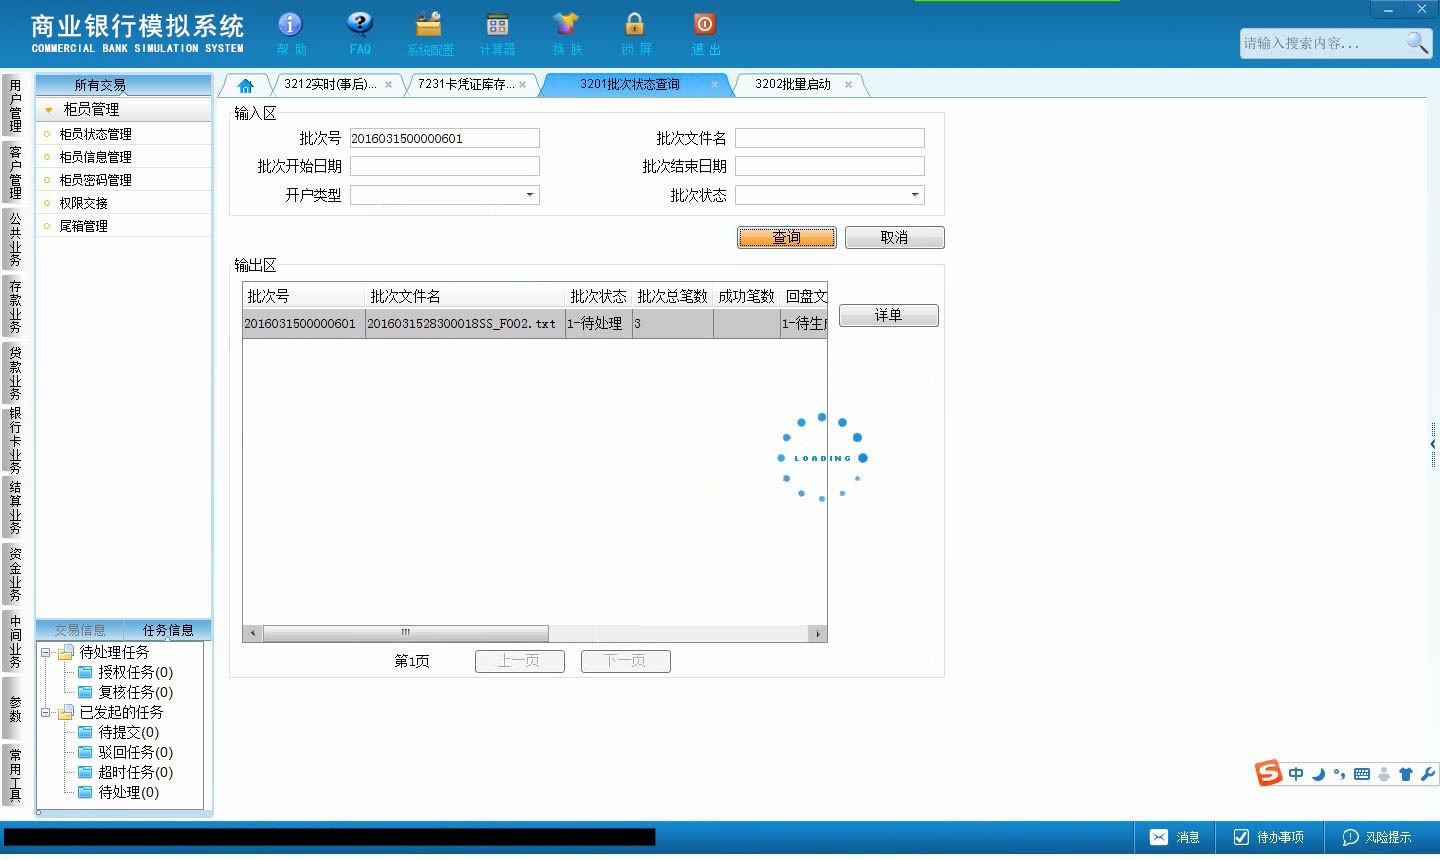
Task: Click the 详单 detail button
Action: 888,315
